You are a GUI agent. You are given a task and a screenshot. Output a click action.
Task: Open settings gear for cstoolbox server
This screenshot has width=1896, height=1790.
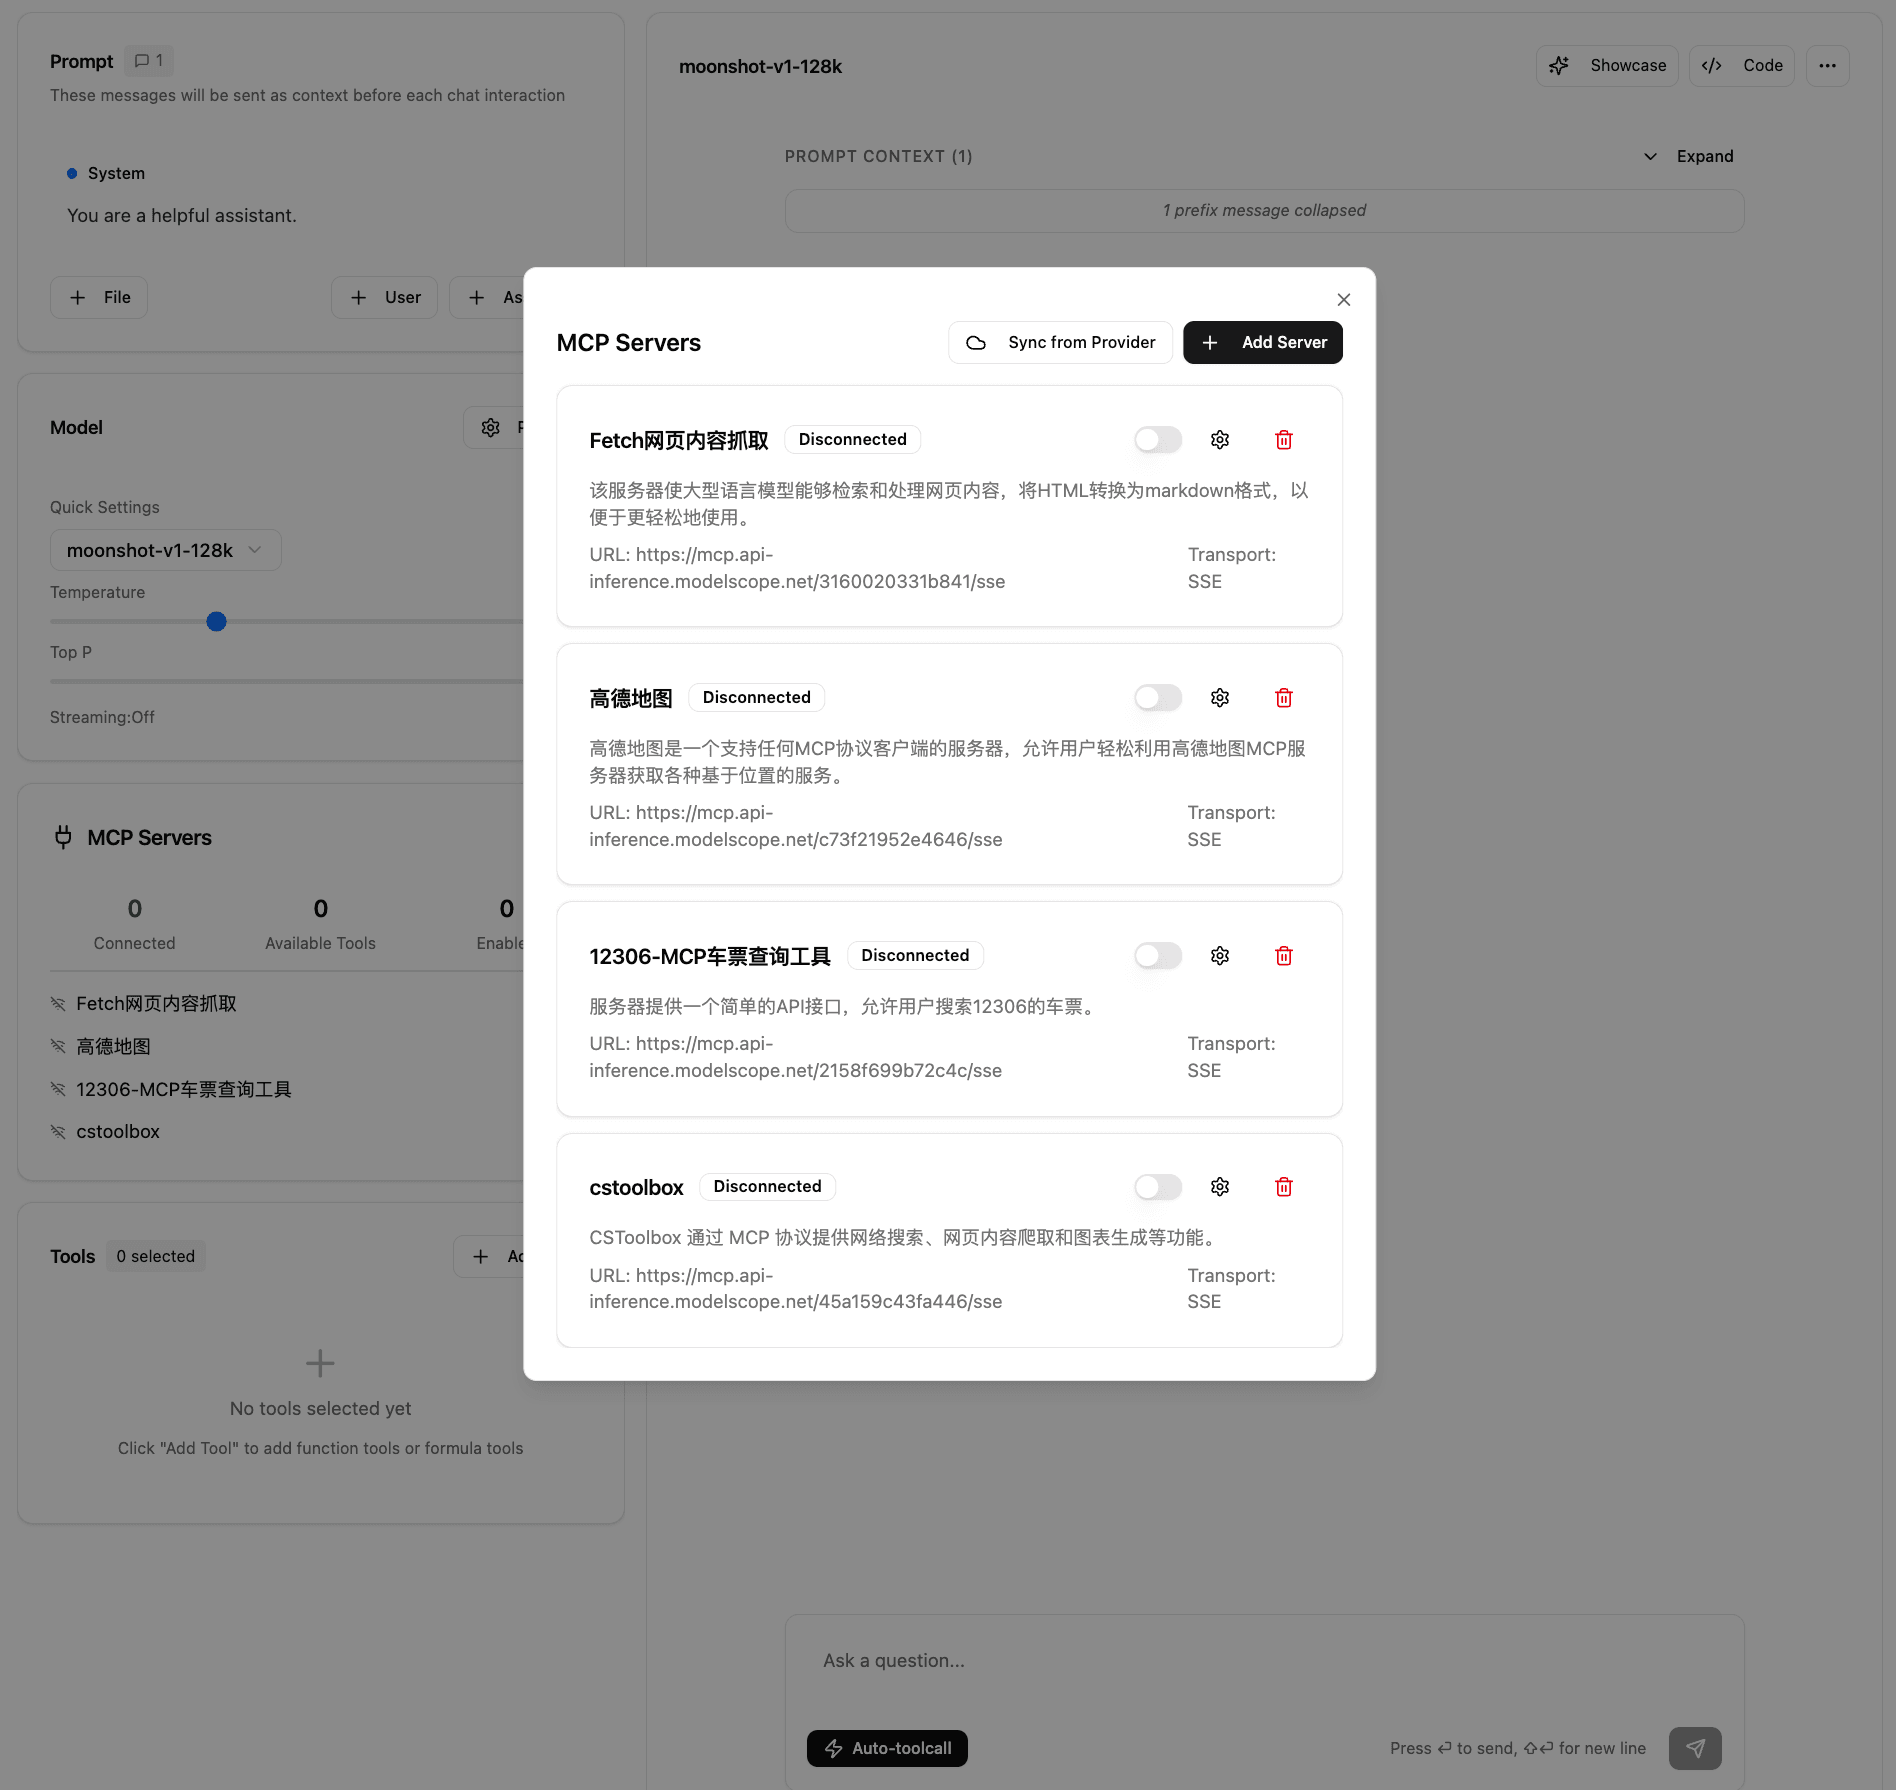point(1219,1187)
